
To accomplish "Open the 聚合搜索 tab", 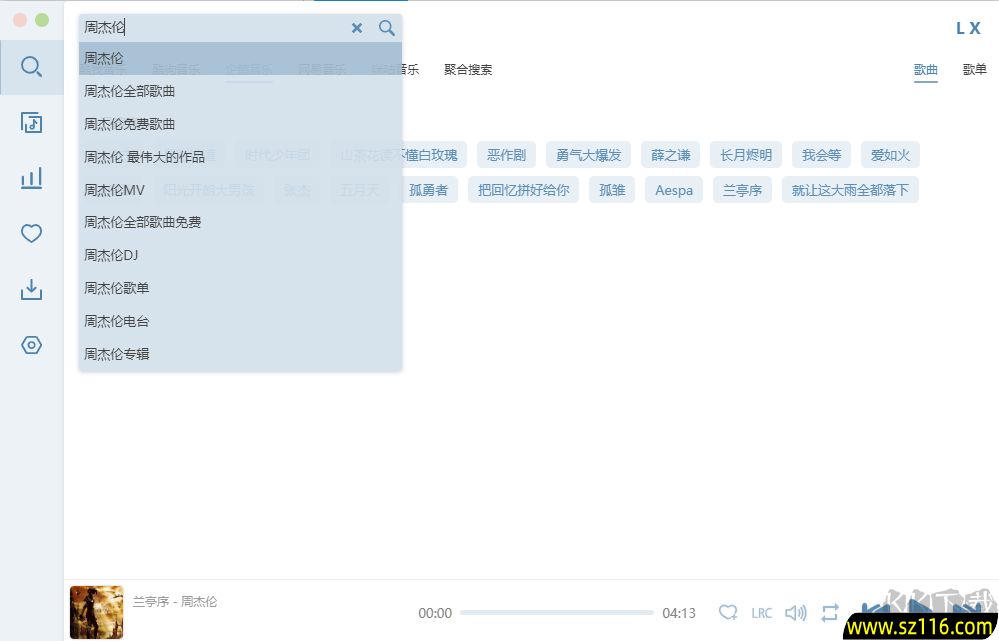I will tap(467, 69).
